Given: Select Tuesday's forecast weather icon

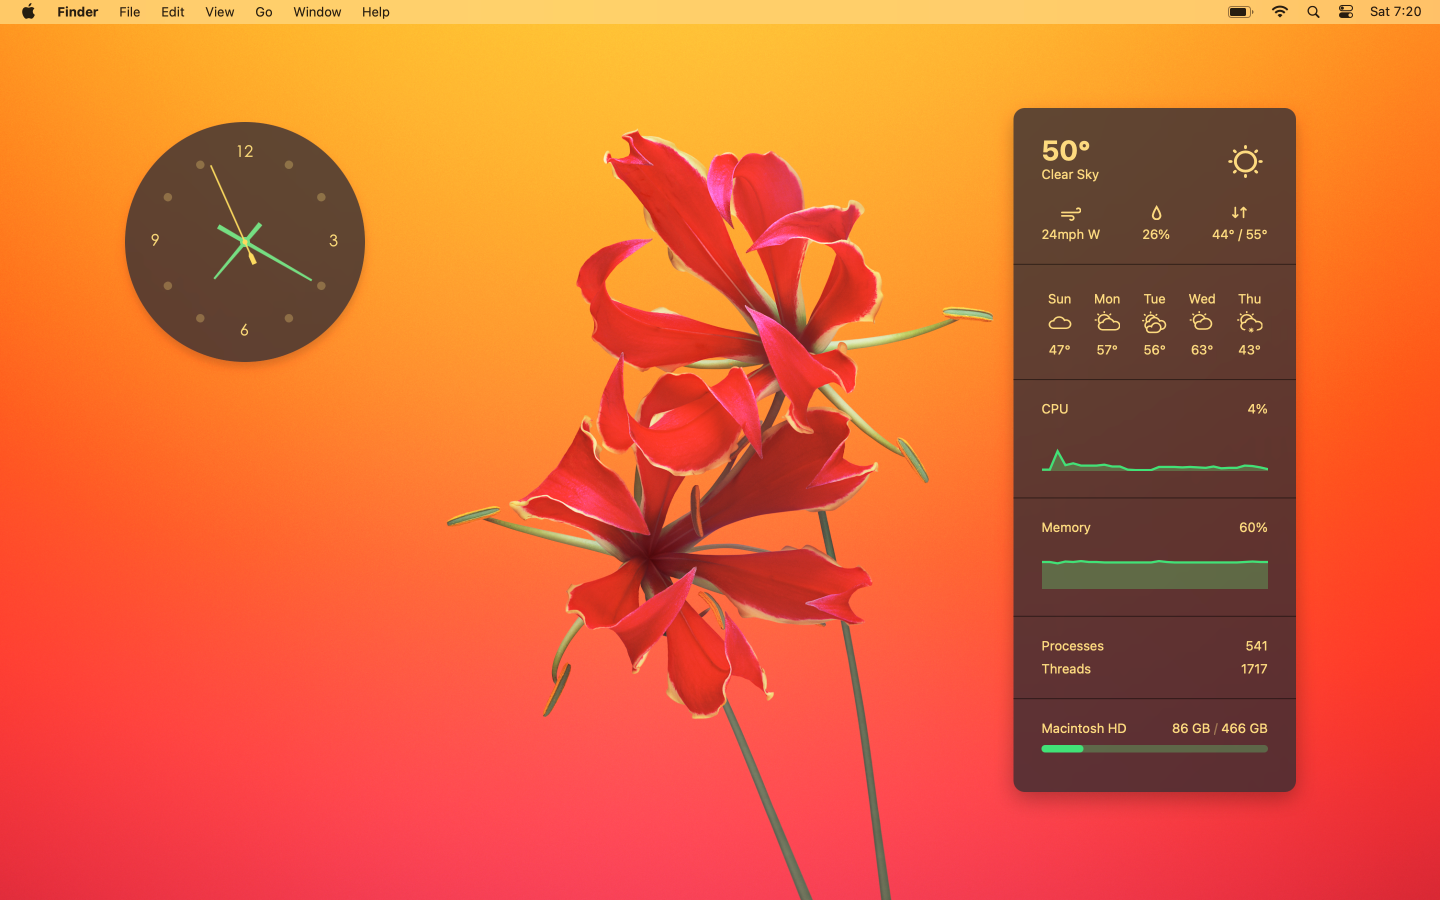Looking at the screenshot, I should (1154, 322).
